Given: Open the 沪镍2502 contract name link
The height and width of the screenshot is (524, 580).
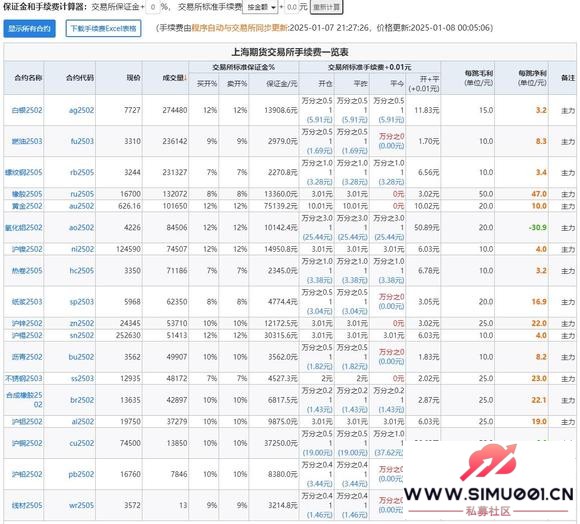Looking at the screenshot, I should [27, 249].
